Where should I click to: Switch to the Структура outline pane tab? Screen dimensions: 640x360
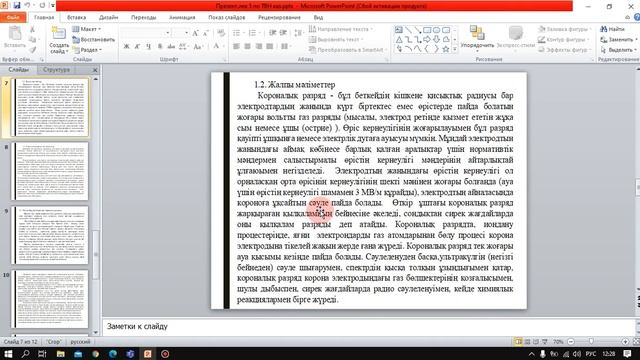coord(56,70)
